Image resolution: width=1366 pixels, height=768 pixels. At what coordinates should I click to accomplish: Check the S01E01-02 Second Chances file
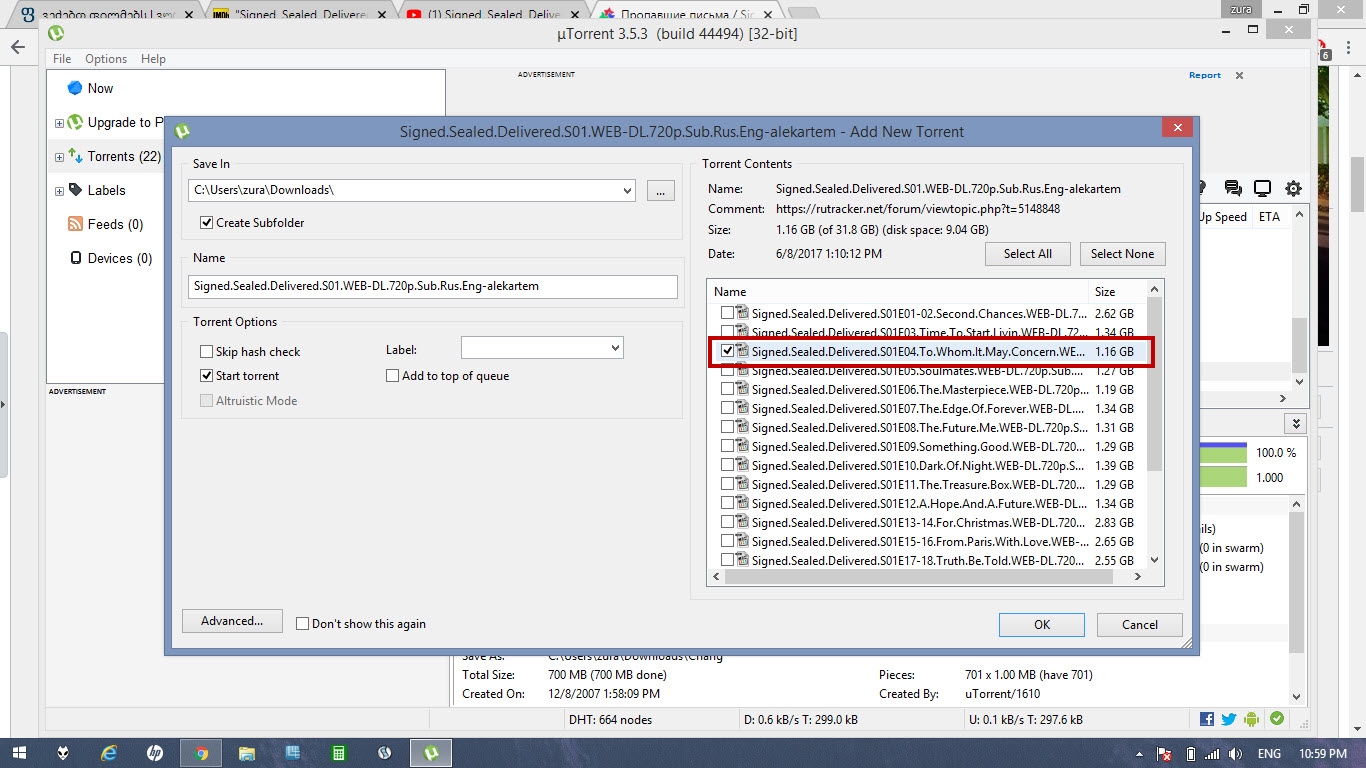[727, 313]
